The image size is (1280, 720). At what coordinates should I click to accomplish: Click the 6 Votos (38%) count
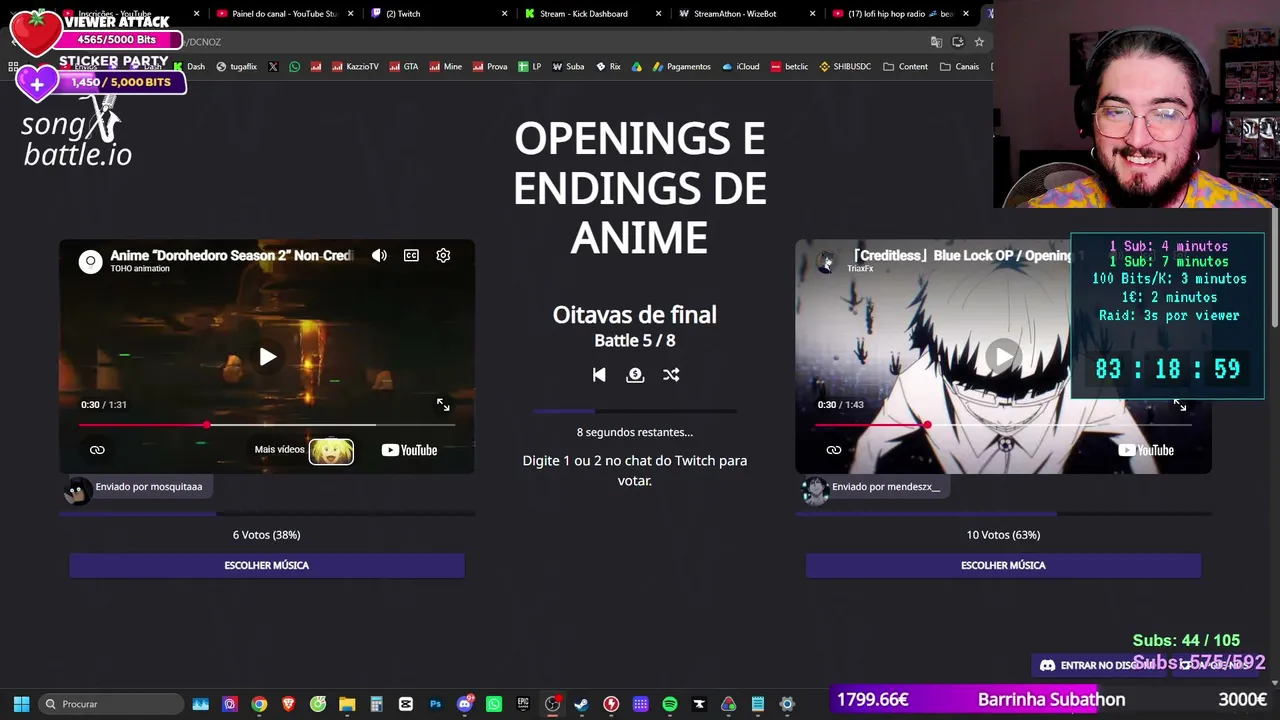(x=267, y=535)
